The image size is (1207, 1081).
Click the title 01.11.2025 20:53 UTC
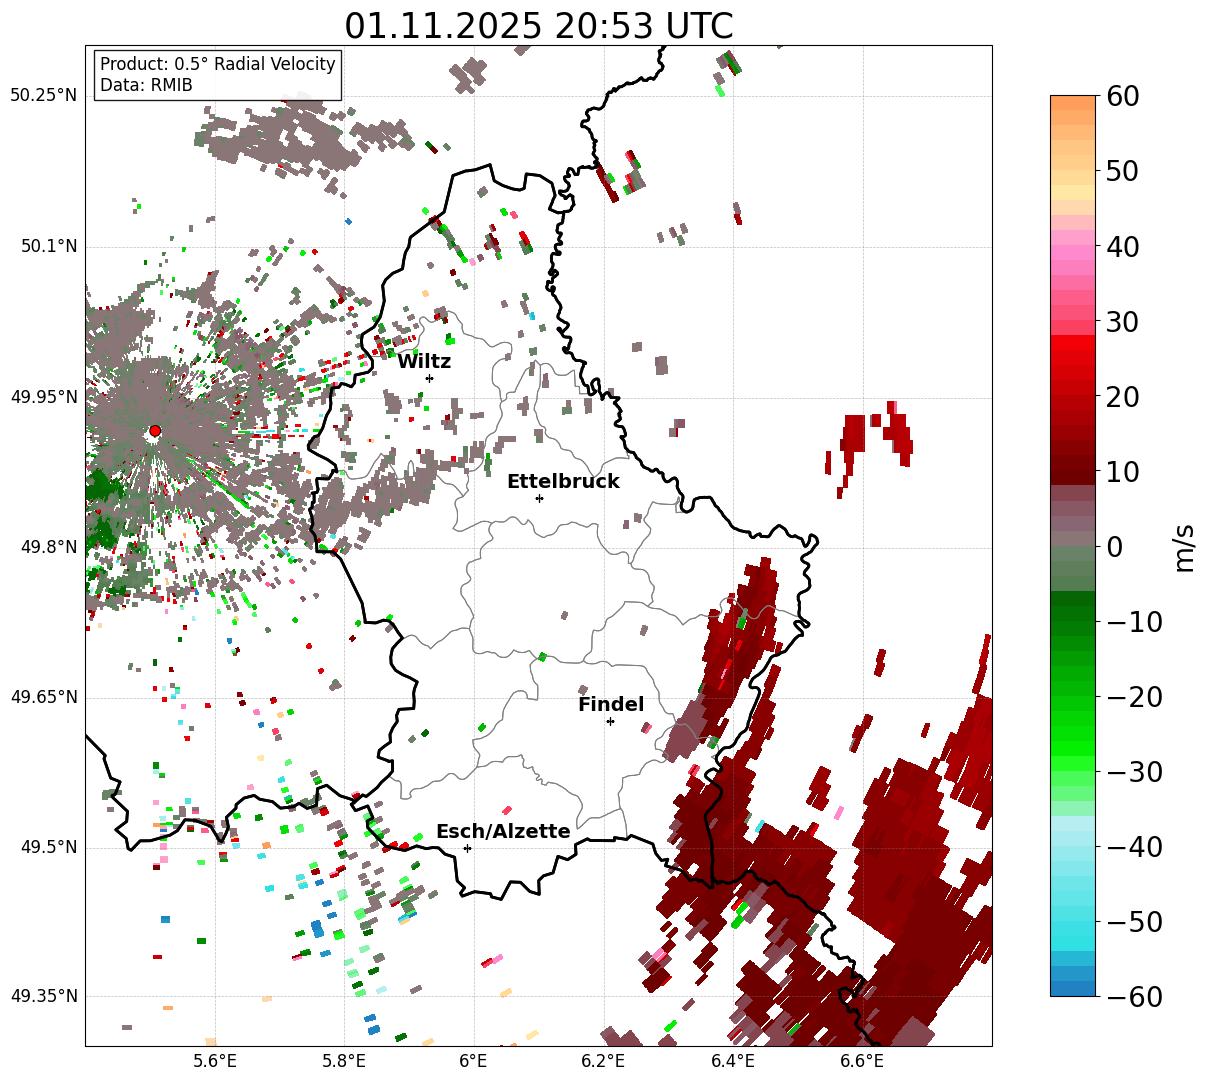[x=538, y=26]
